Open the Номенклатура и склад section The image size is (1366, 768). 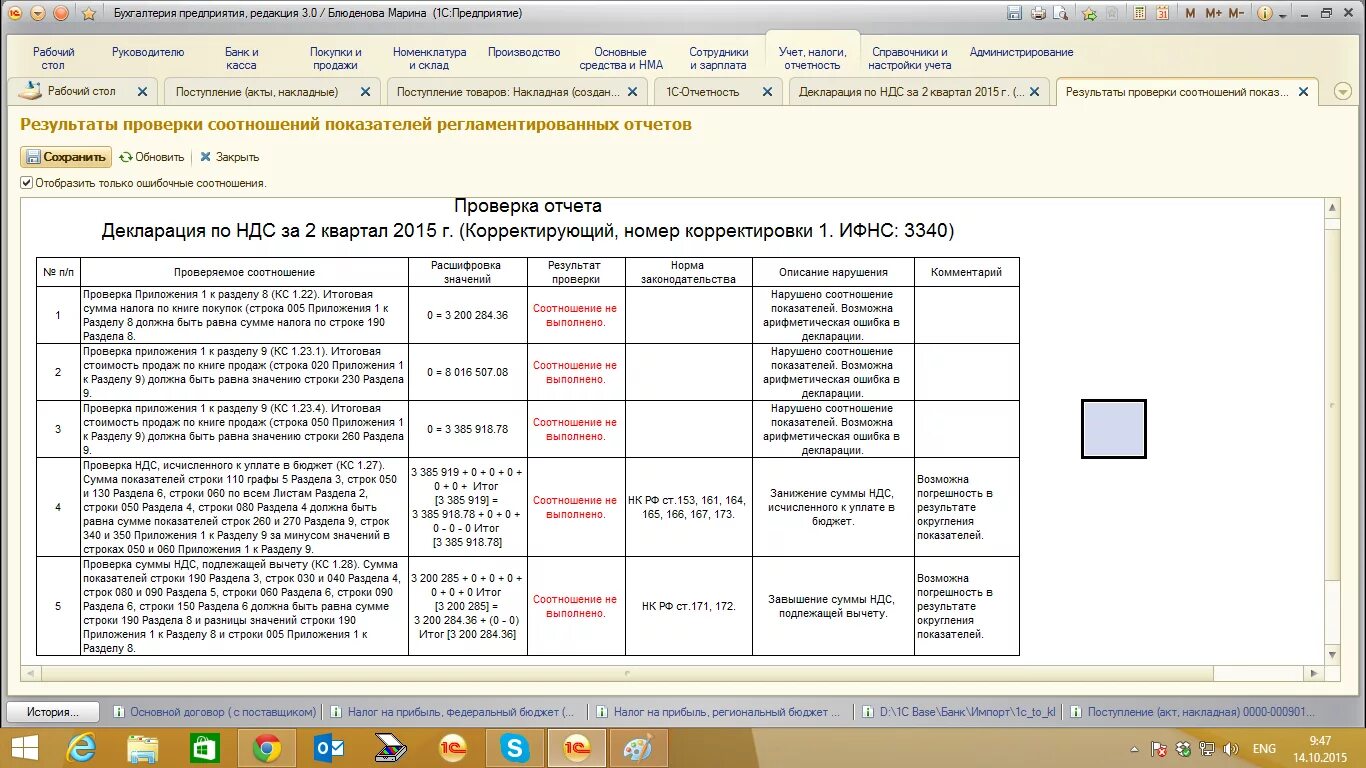pos(429,58)
